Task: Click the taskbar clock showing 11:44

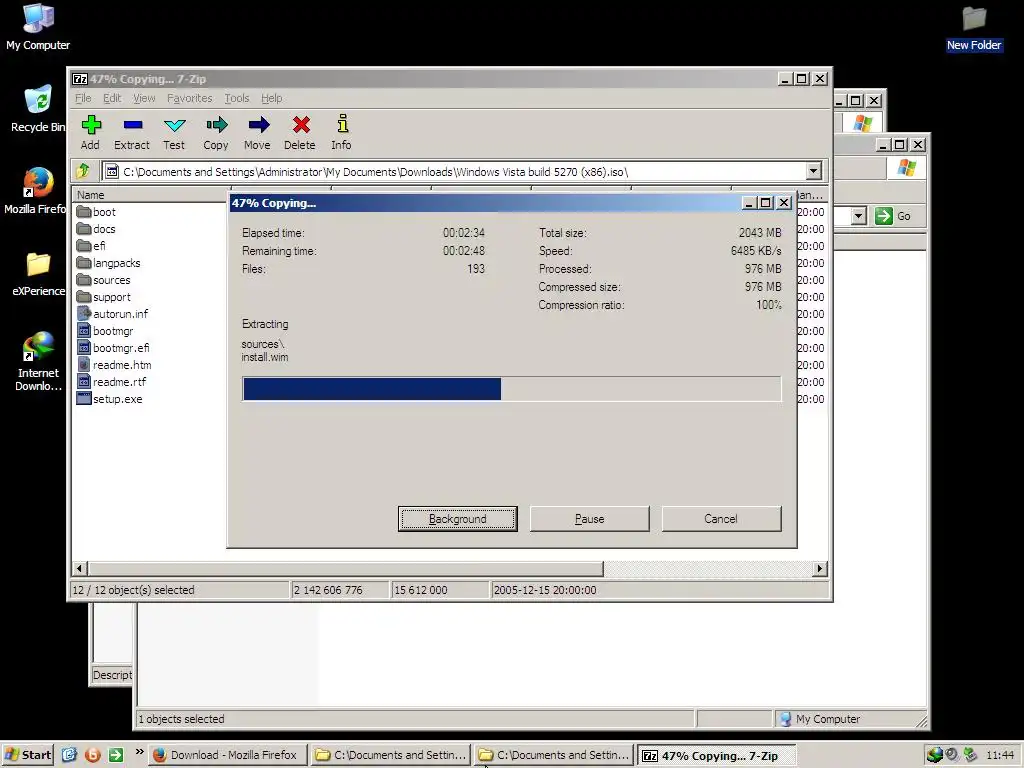Action: pos(1000,755)
